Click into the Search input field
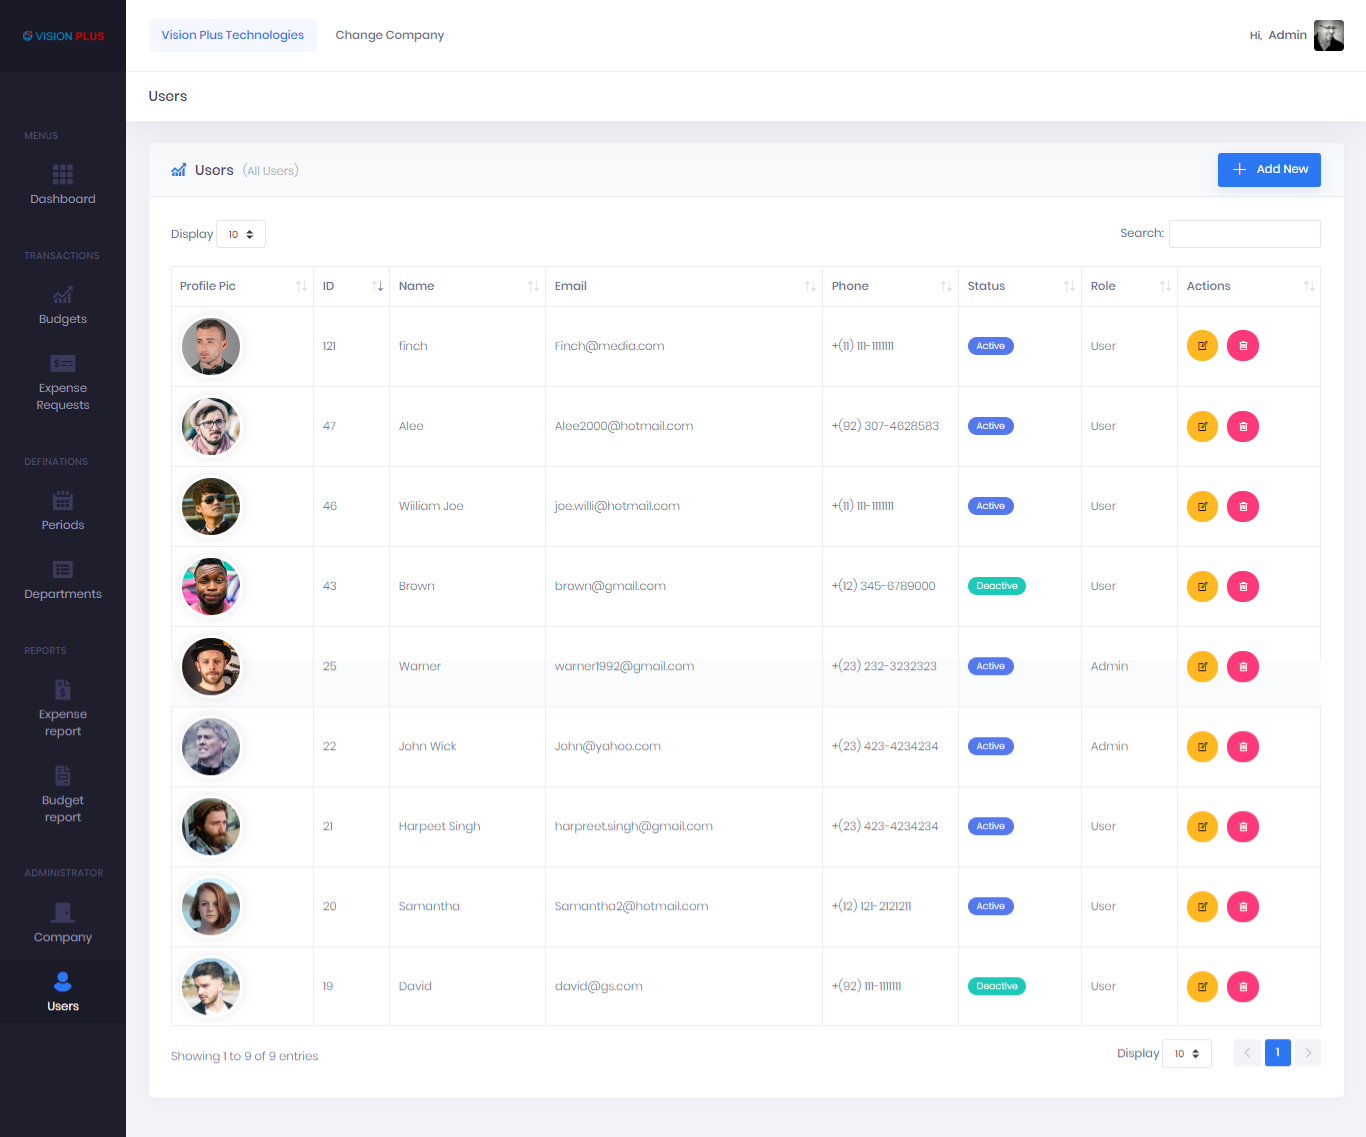The image size is (1366, 1137). point(1244,234)
